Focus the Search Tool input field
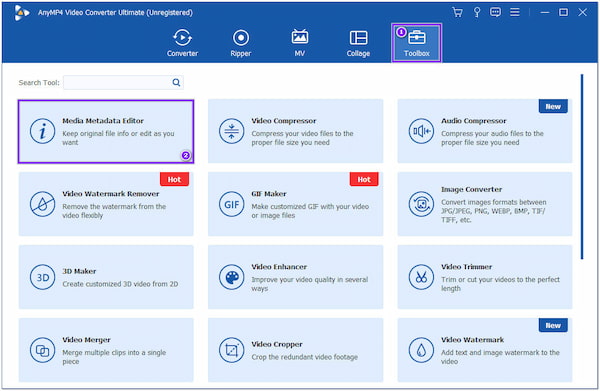Screen dimensions: 600x391 pos(123,82)
